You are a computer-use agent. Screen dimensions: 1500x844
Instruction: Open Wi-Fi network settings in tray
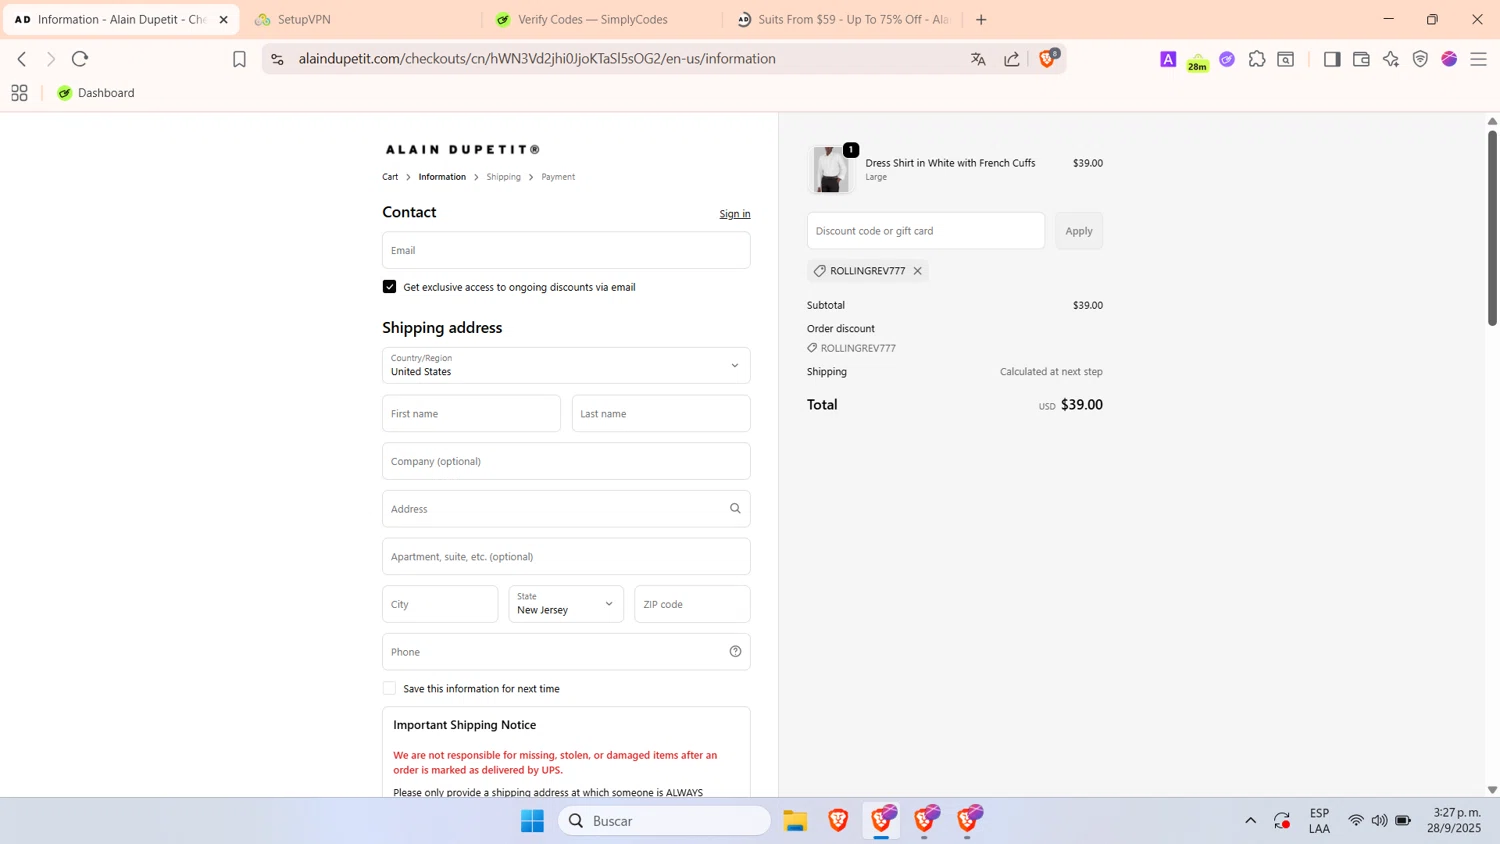point(1356,821)
